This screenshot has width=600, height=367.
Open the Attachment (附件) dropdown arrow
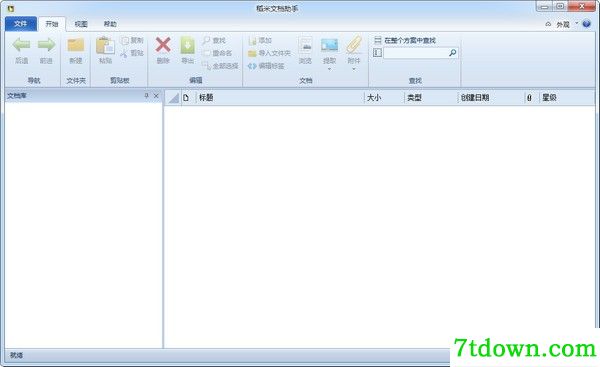[x=354, y=69]
